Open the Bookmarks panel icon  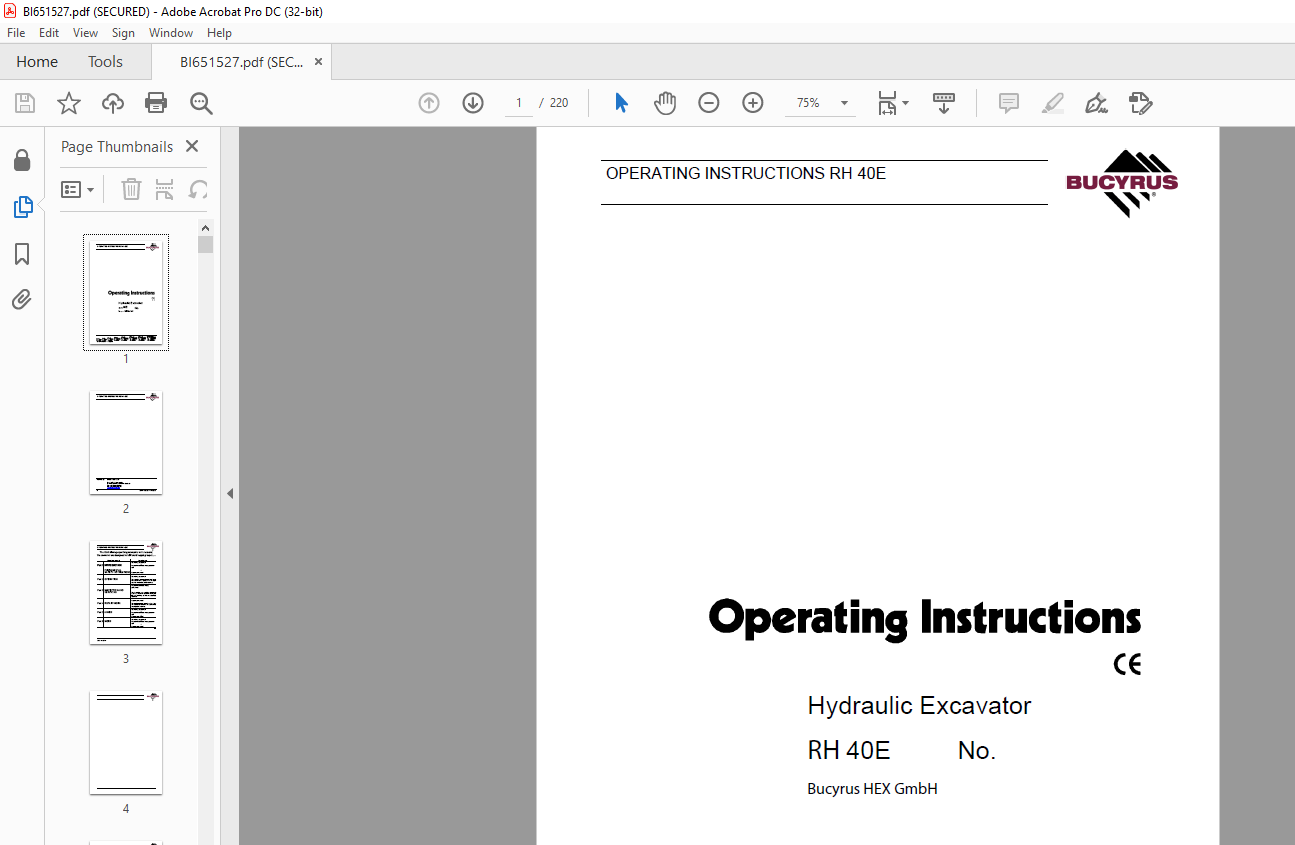coord(22,254)
